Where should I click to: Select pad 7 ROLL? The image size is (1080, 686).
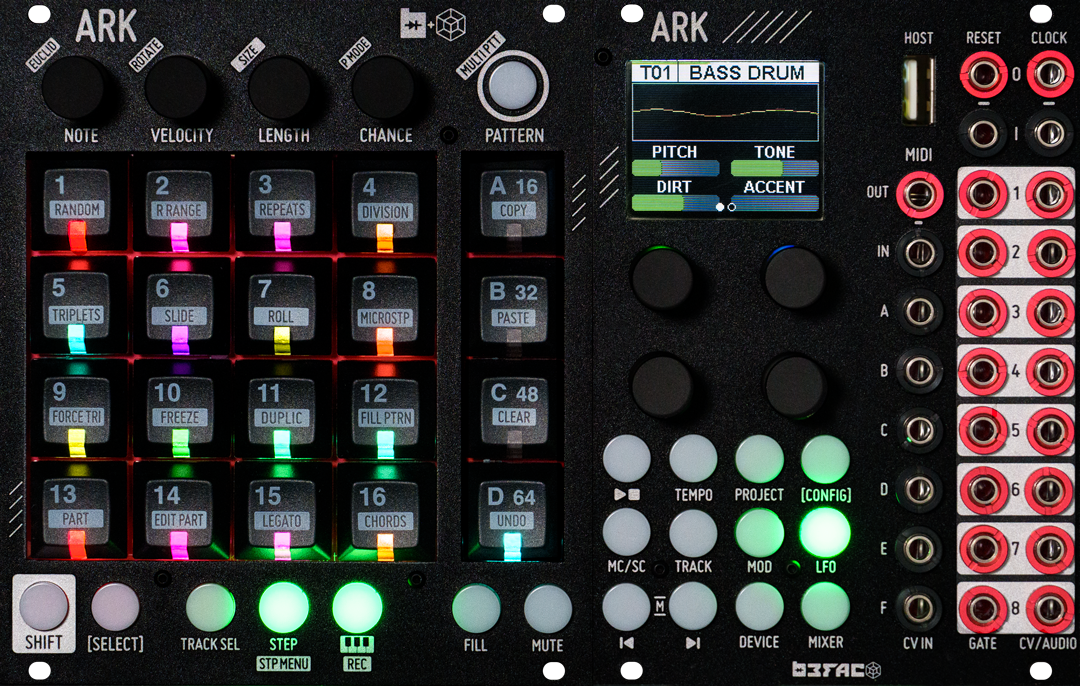pyautogui.click(x=281, y=307)
